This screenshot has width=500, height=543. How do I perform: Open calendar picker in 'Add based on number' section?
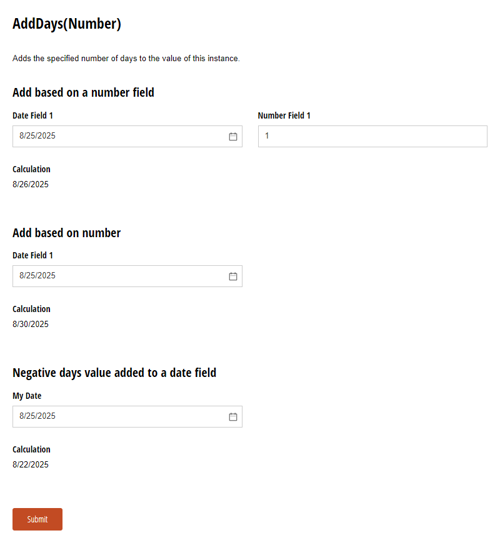233,276
